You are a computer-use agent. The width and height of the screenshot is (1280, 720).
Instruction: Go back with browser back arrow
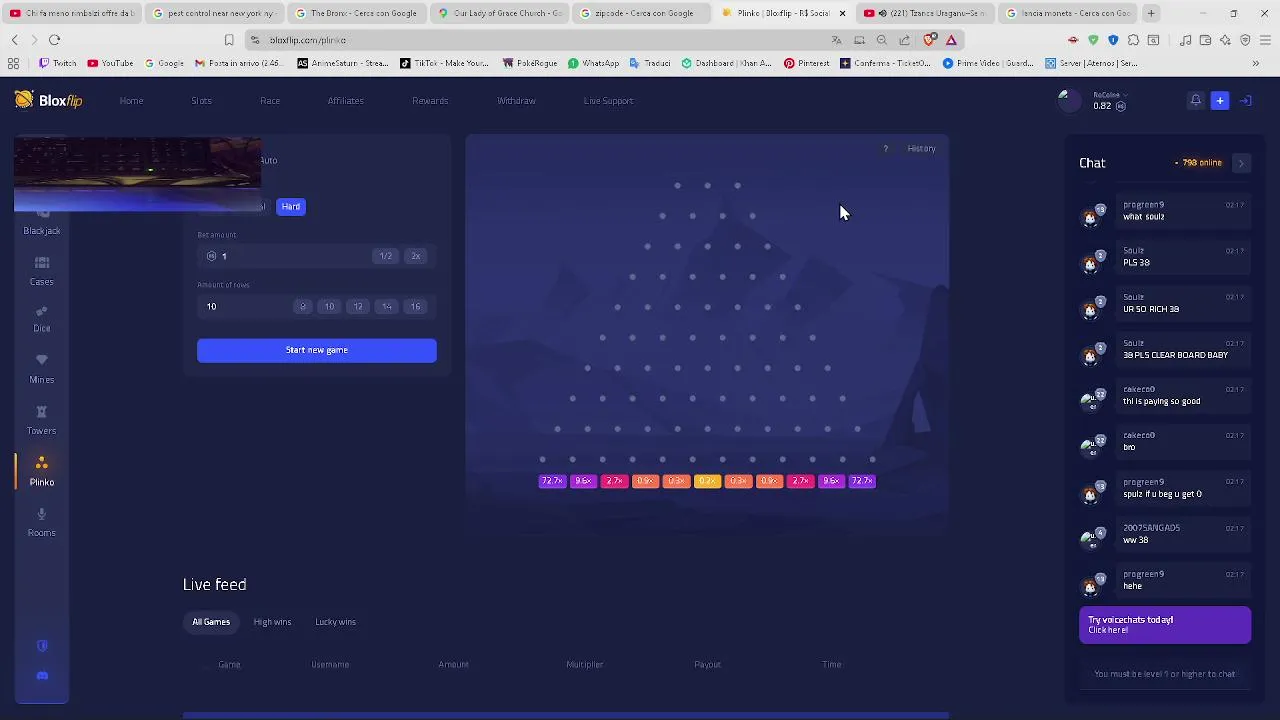pos(14,40)
